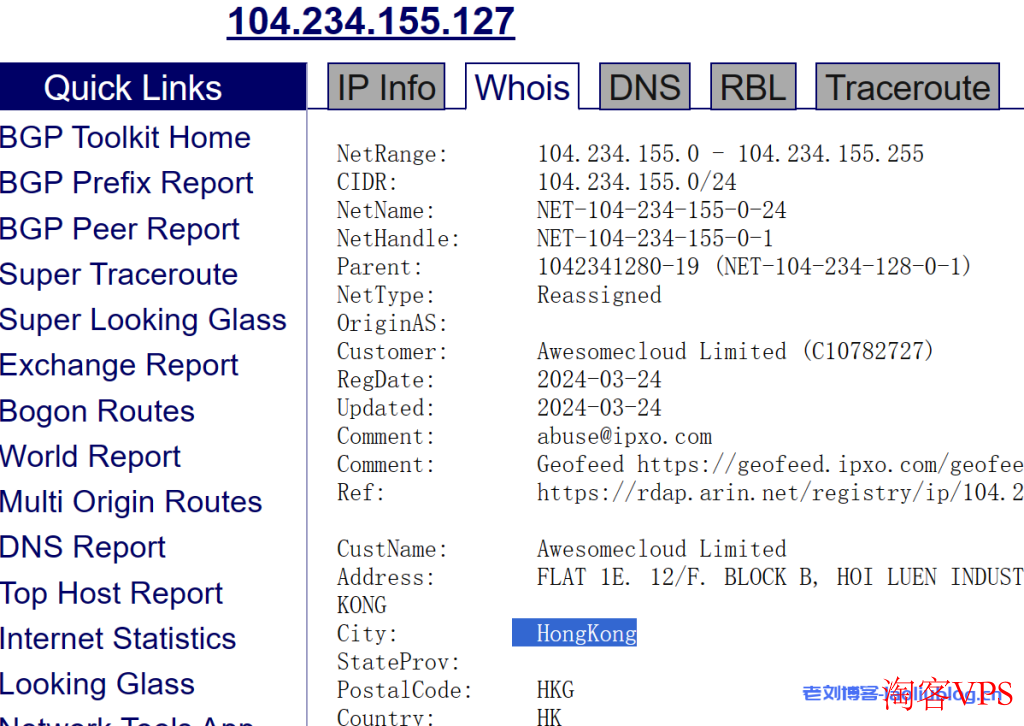The image size is (1024, 726).
Task: Switch to the RBL tab
Action: 753,87
